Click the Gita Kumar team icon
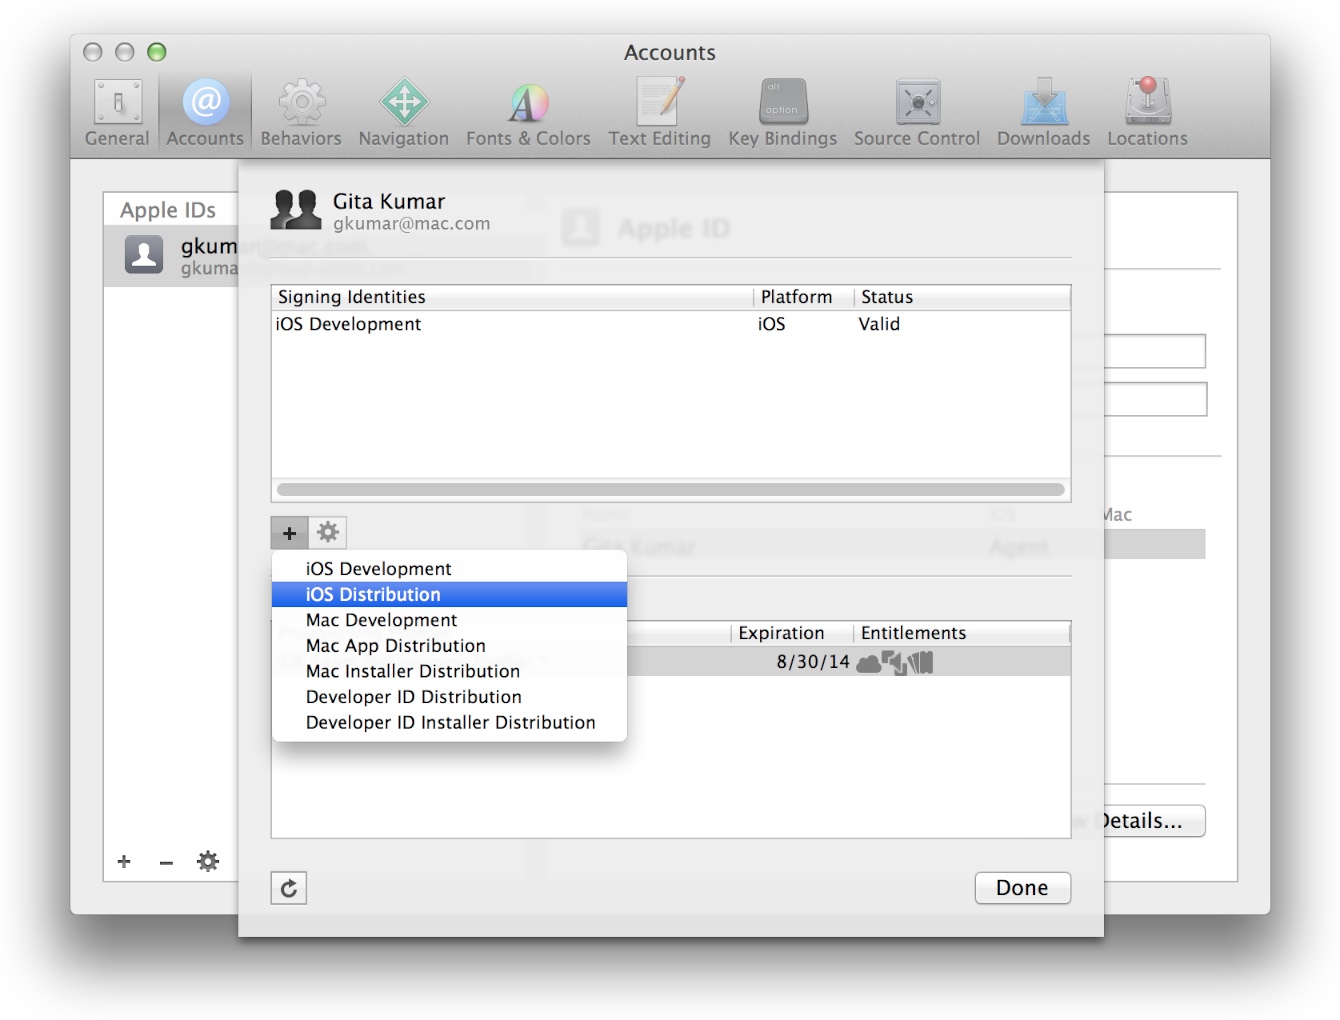Screen dimensions: 1340x1020 (296, 210)
